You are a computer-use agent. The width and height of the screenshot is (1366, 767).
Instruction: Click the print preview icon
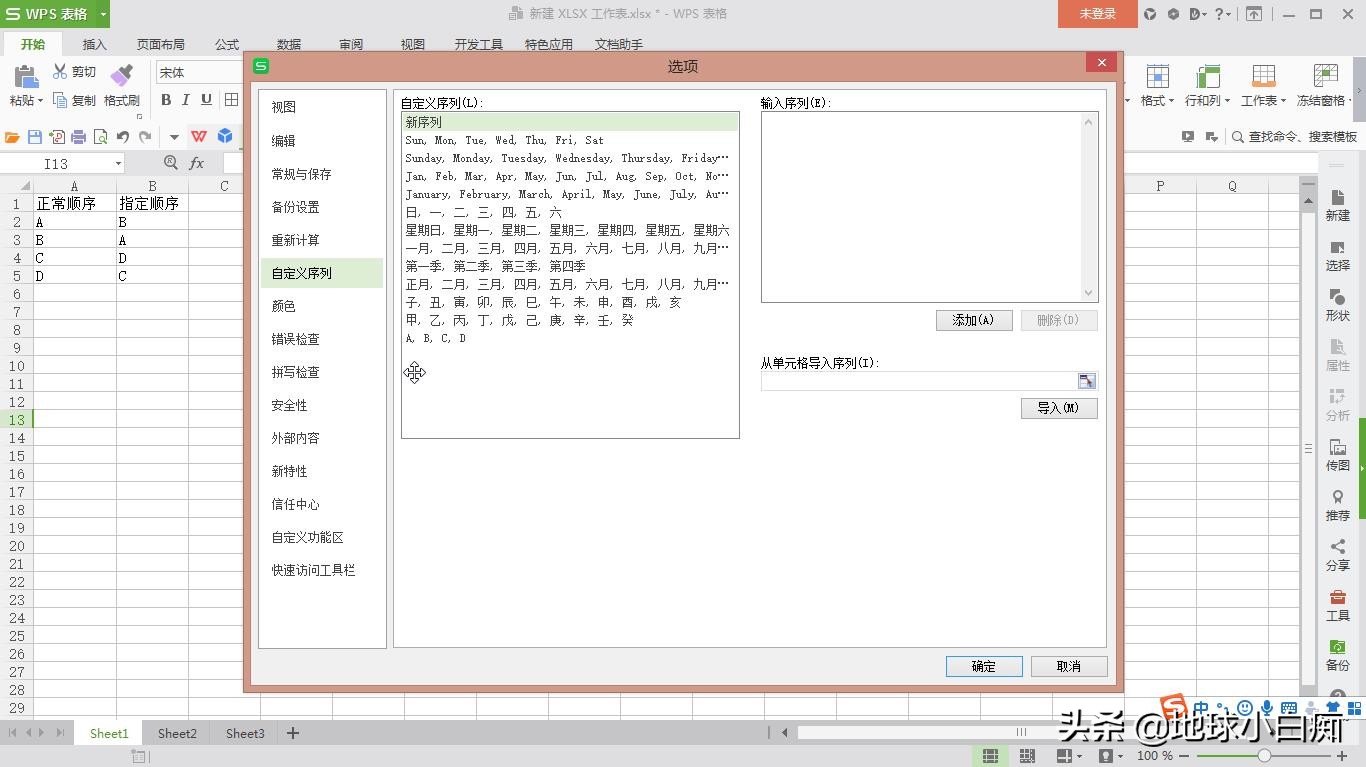coord(100,137)
